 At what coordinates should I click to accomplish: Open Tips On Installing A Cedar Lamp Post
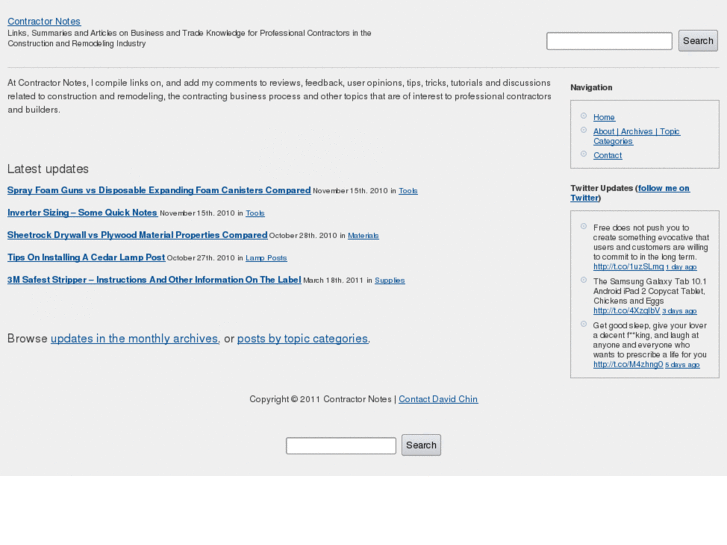[x=86, y=257]
